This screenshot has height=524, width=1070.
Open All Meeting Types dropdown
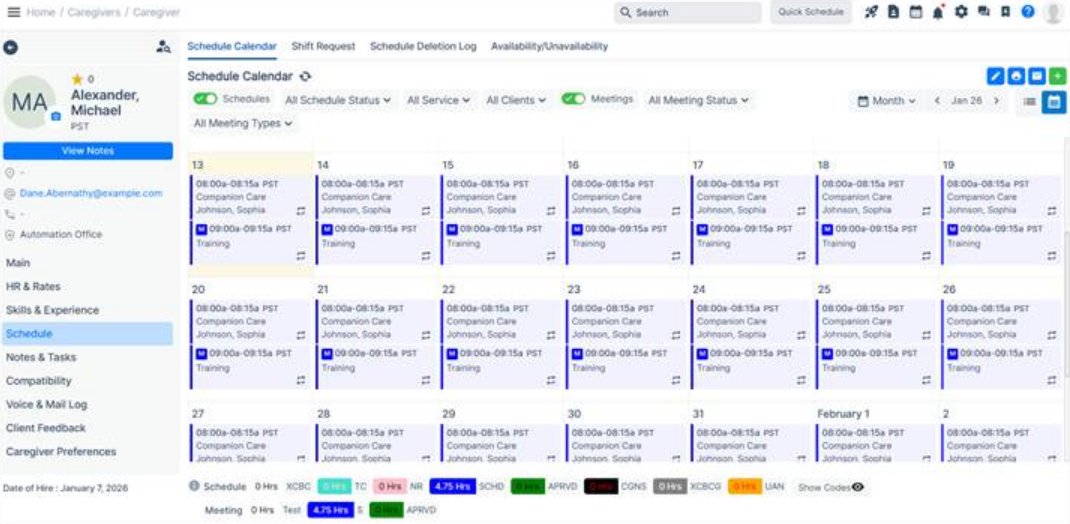(x=243, y=123)
